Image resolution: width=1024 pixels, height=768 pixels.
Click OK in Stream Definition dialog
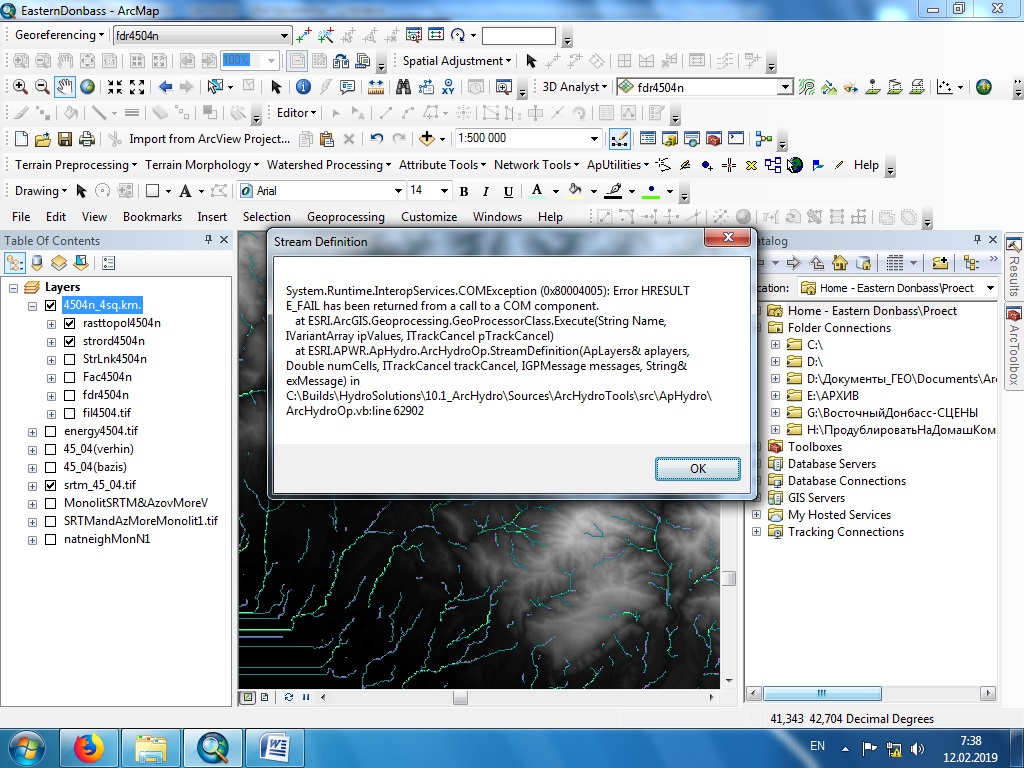697,469
